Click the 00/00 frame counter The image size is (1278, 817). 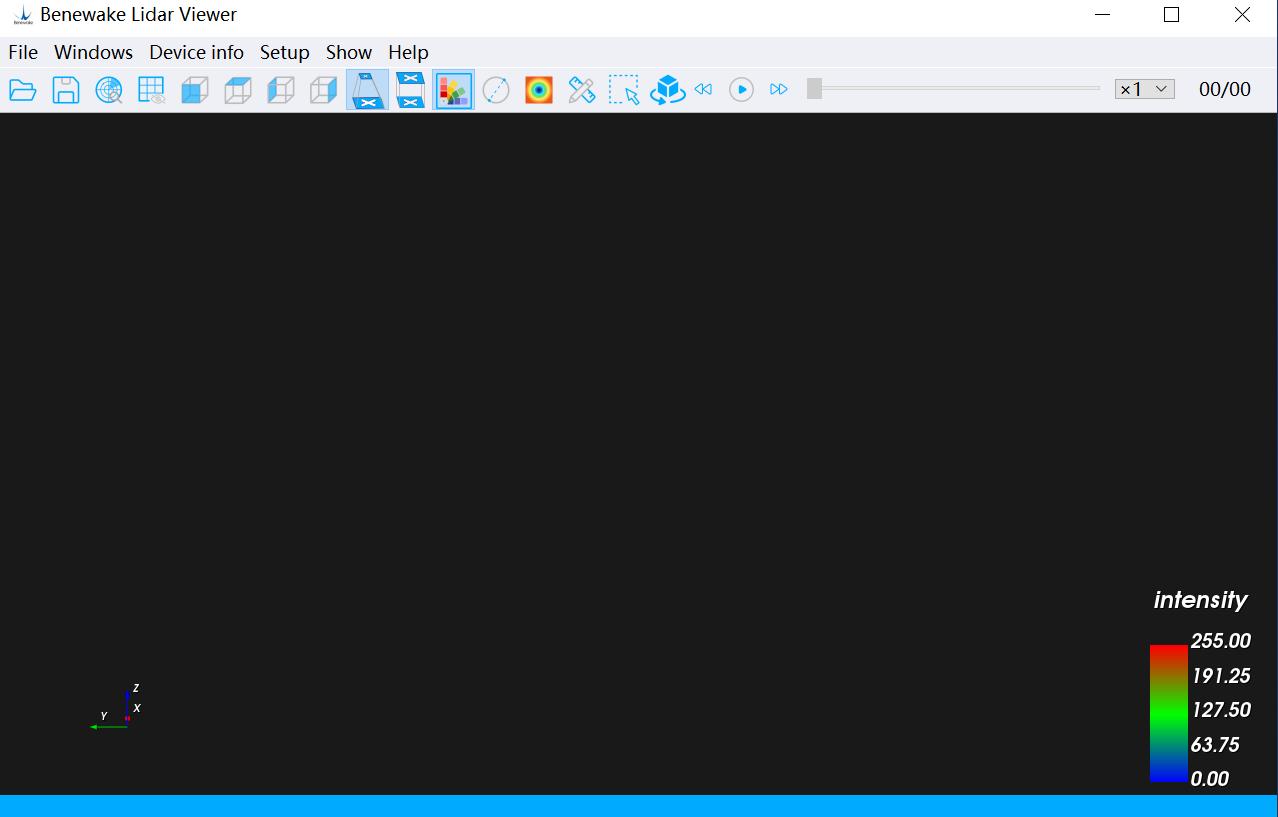click(1225, 89)
